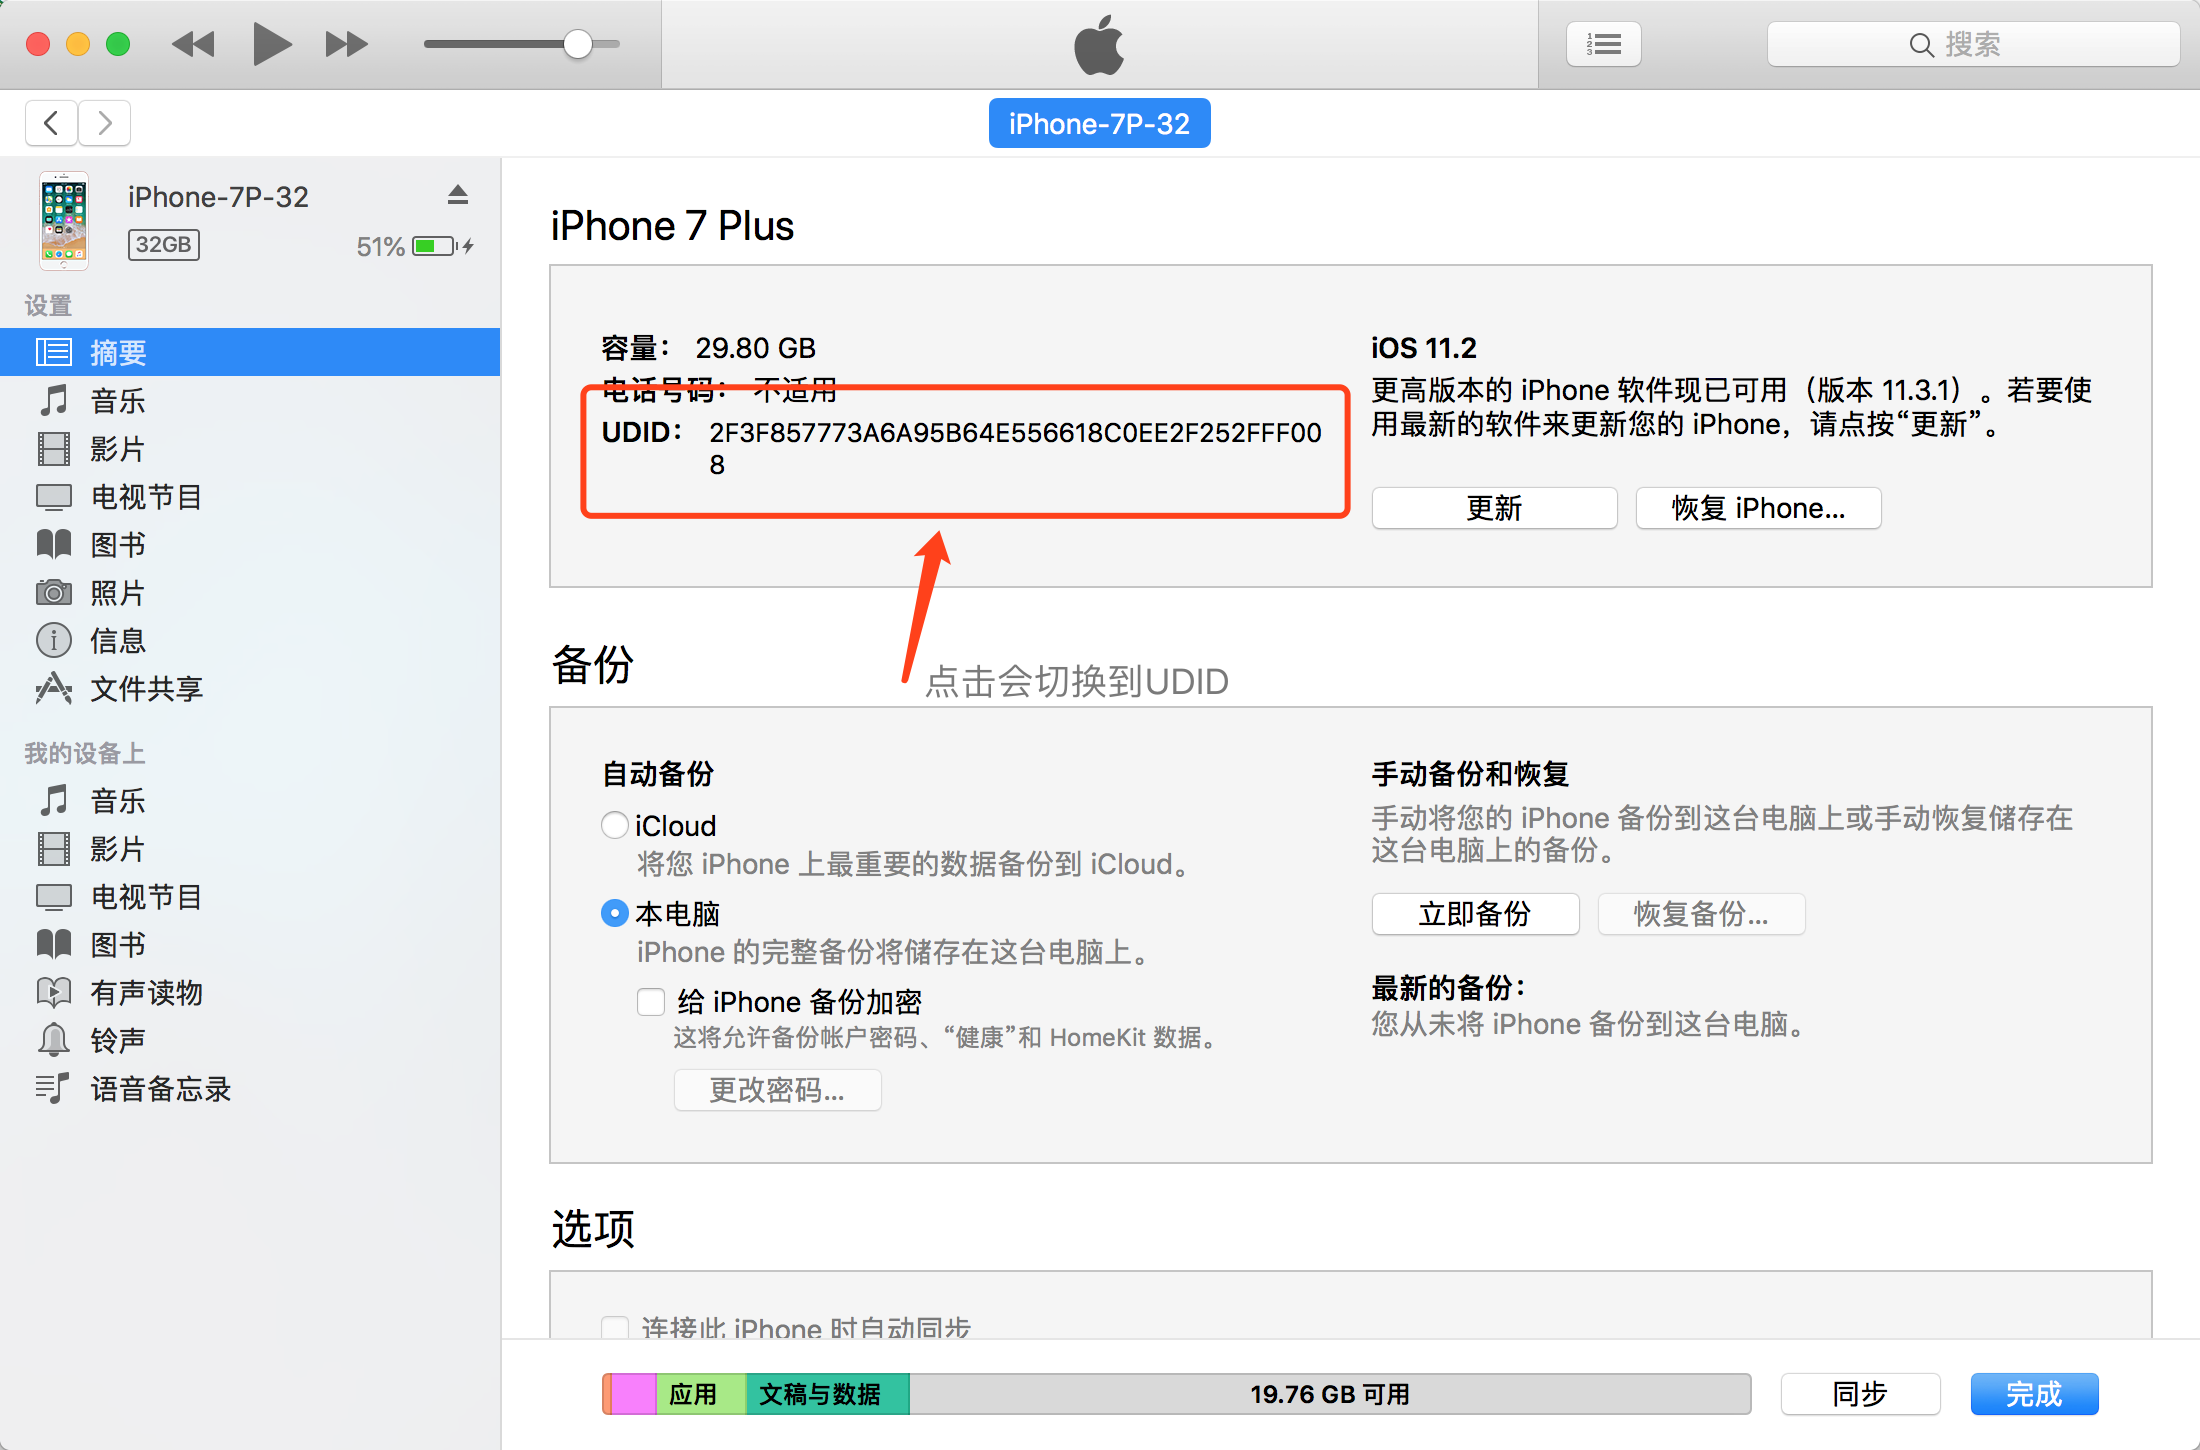2200x1450 pixels.
Task: Click the apps icon beside 文件共享
Action: pos(54,688)
